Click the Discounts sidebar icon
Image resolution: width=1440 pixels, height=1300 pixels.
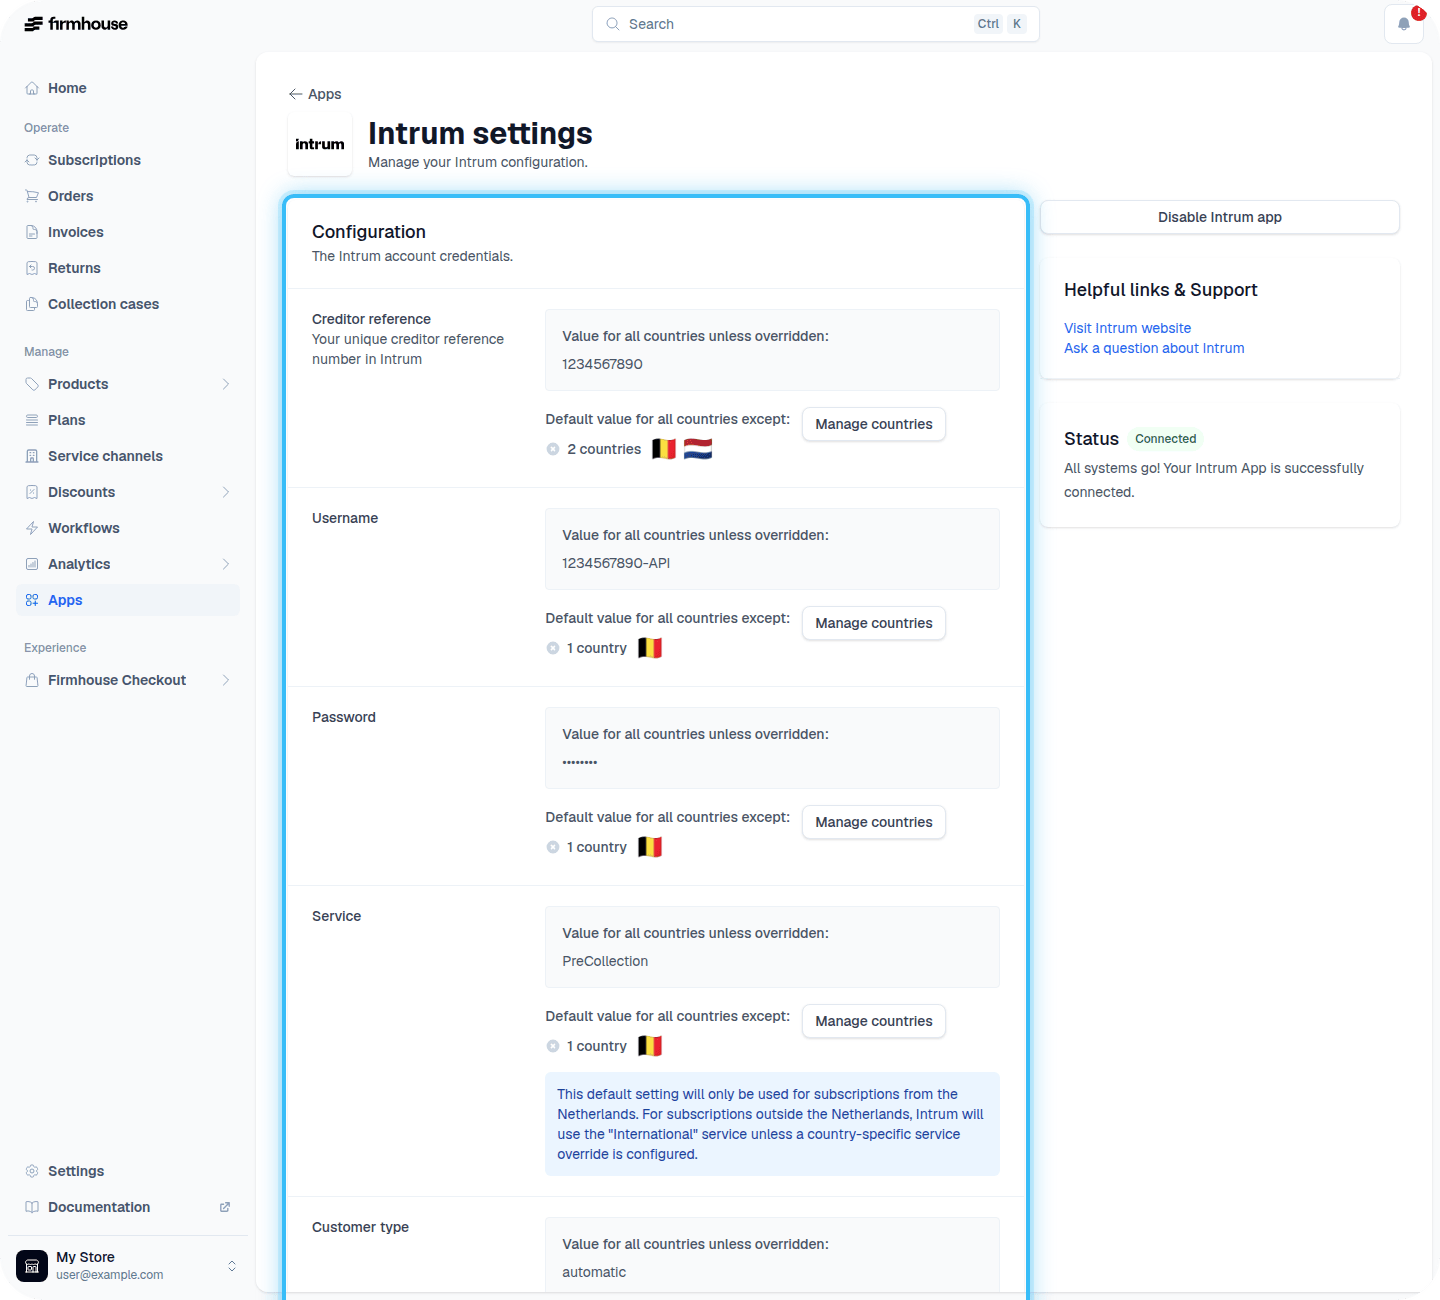pos(32,492)
